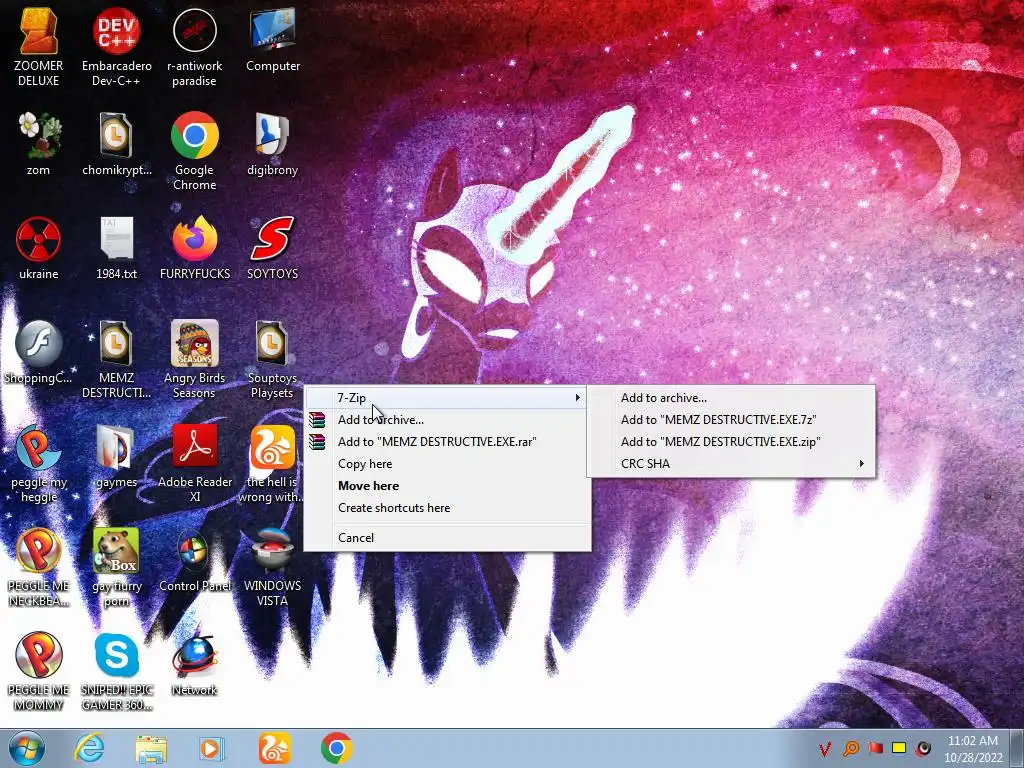Click the Show desktop button
This screenshot has width=1024, height=768.
[x=1017, y=748]
